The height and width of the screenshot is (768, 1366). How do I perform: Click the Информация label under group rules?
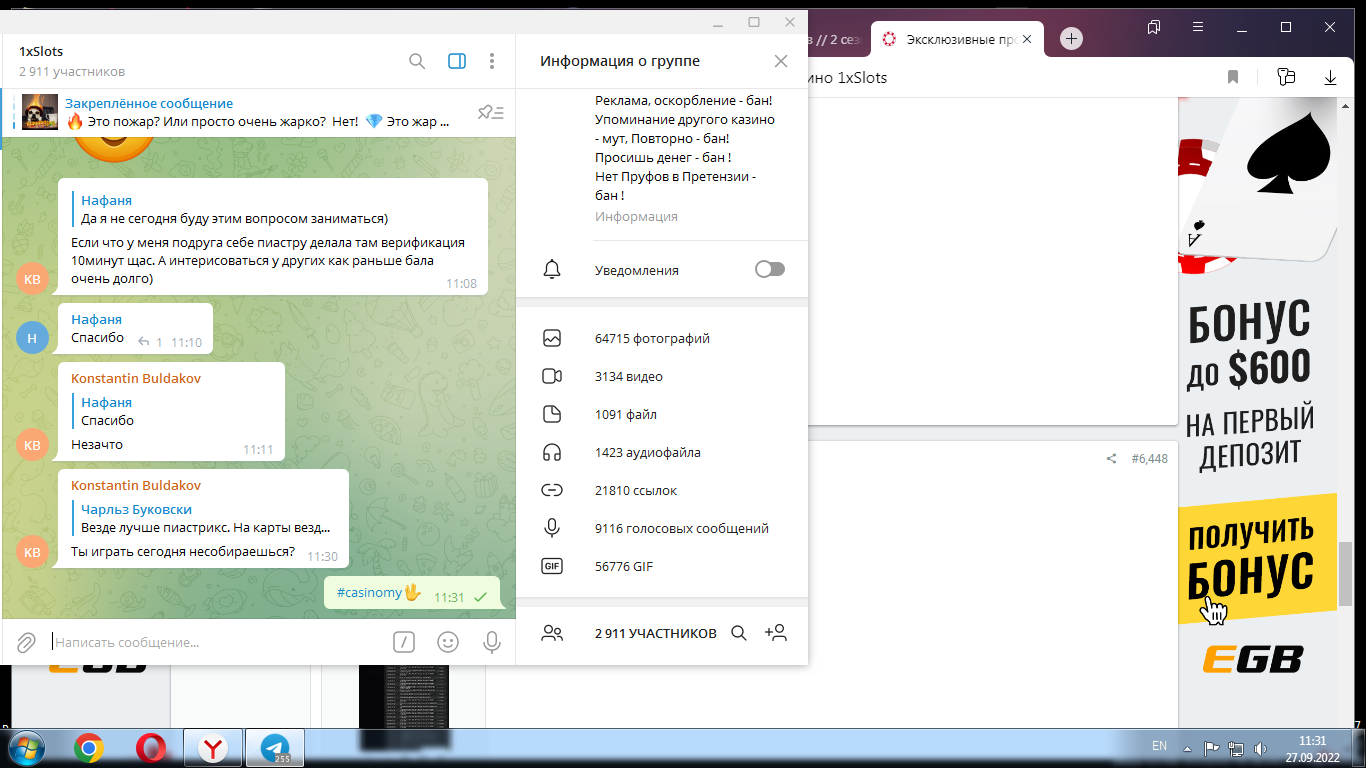636,216
